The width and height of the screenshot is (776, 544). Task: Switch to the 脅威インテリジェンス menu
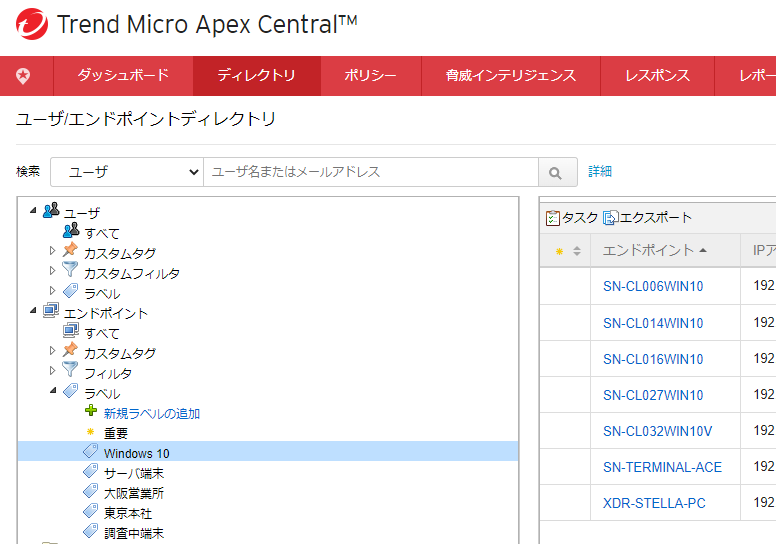point(510,76)
